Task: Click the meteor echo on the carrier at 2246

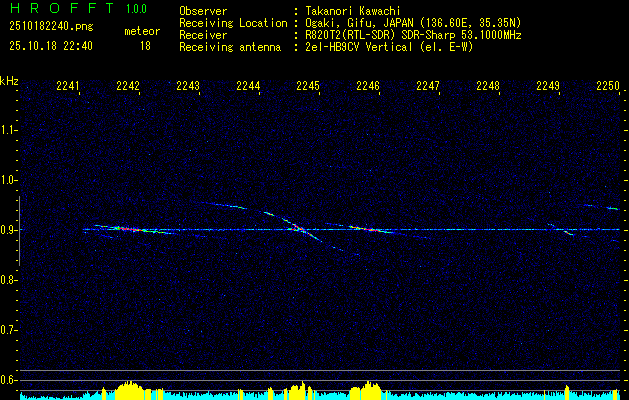Action: [x=371, y=229]
